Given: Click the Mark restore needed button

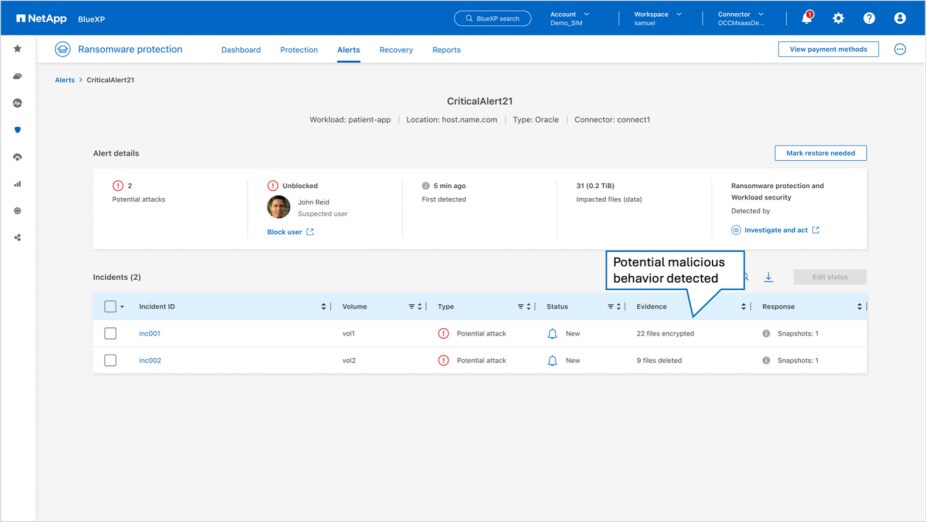Looking at the screenshot, I should (x=820, y=153).
